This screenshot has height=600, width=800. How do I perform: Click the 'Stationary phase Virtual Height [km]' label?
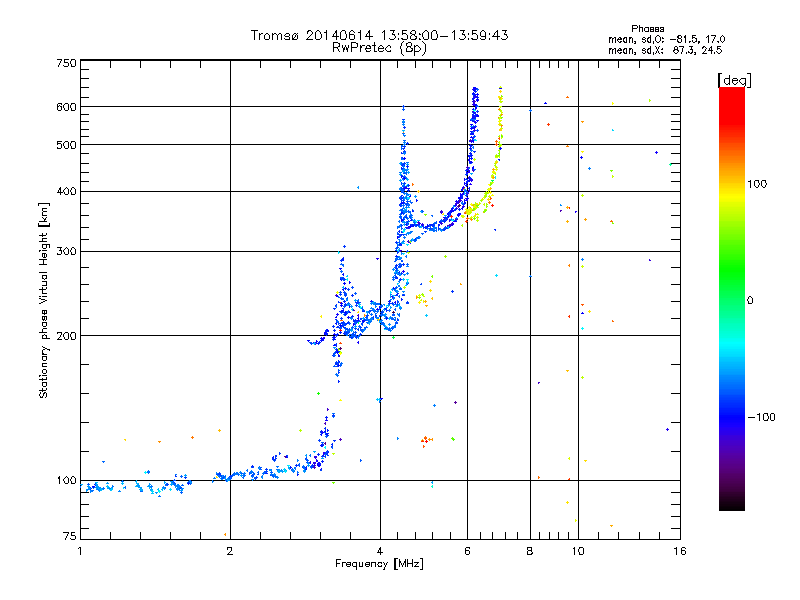[44, 300]
